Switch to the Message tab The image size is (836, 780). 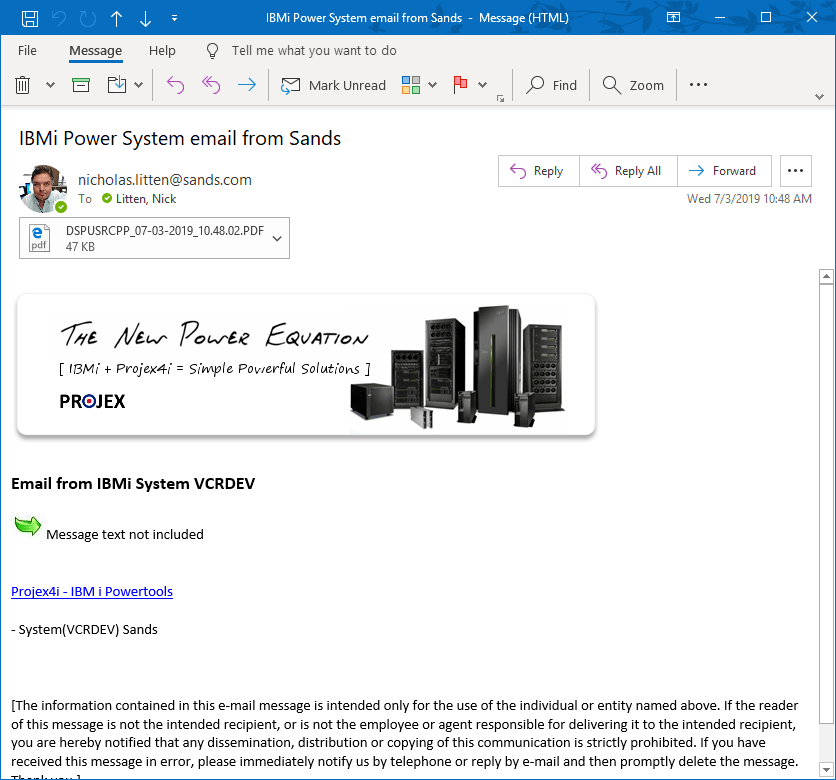(95, 51)
